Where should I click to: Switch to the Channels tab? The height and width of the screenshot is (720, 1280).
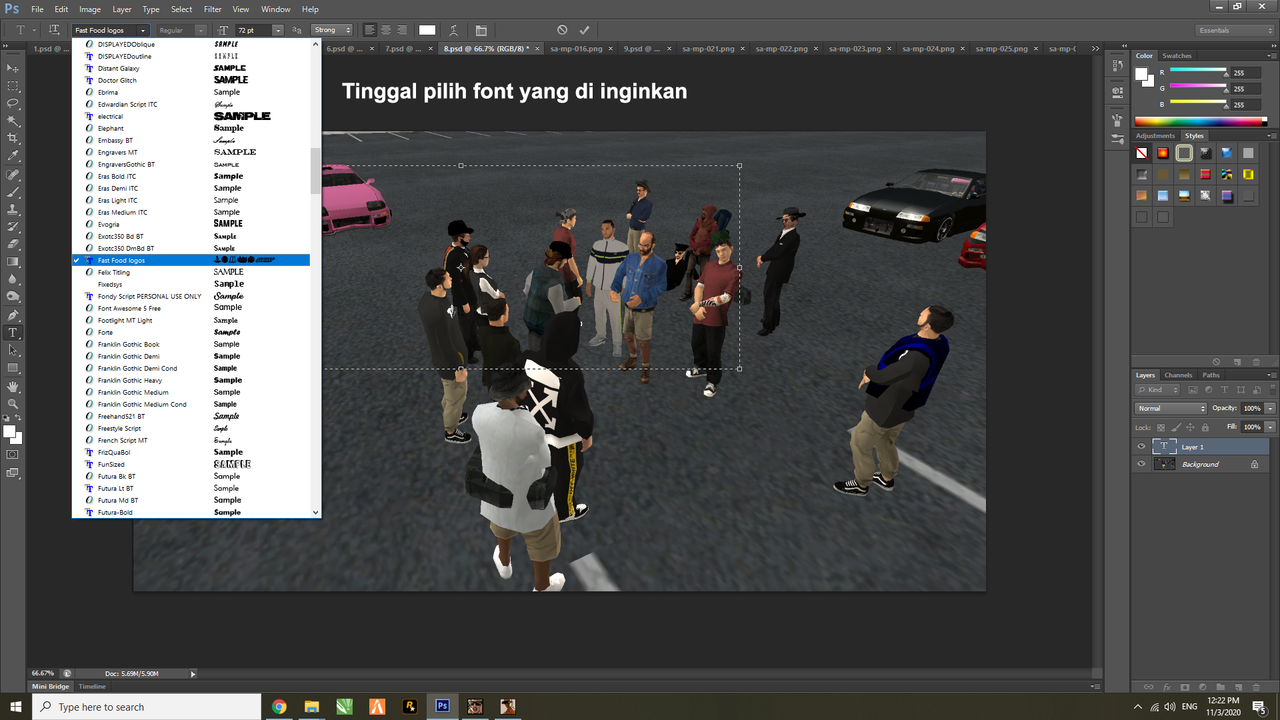(1178, 375)
